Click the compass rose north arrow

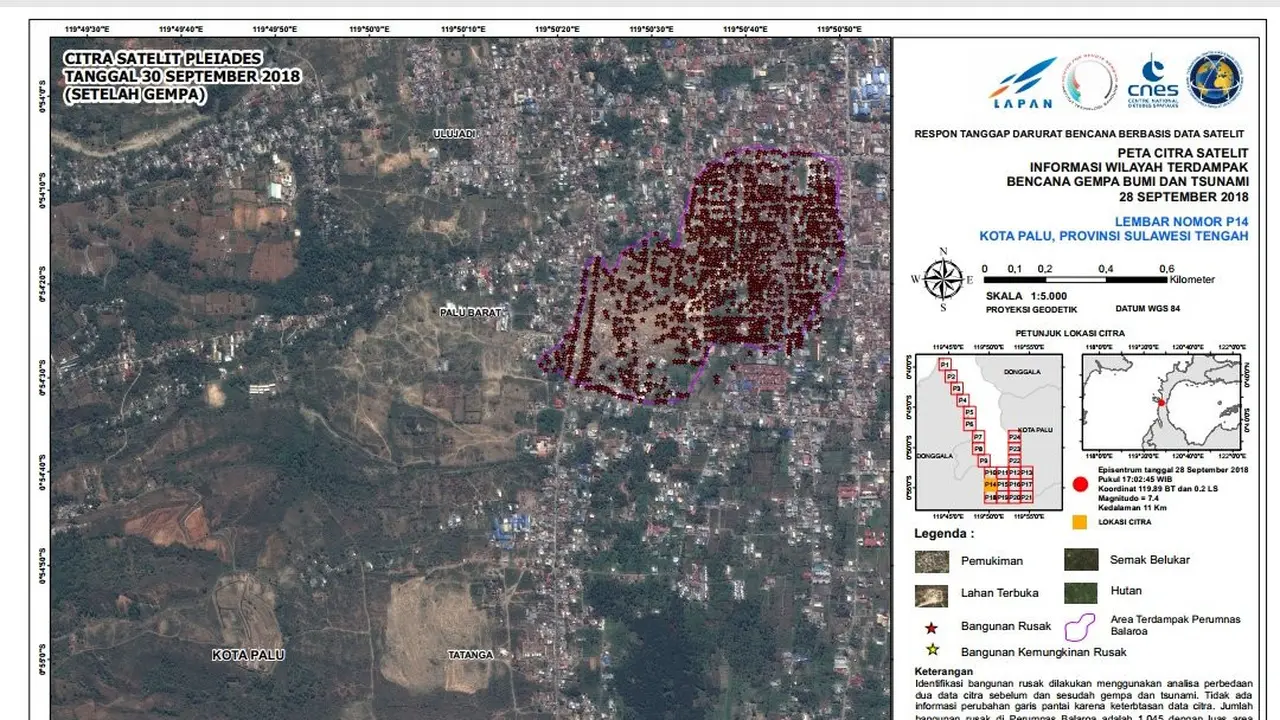click(941, 279)
